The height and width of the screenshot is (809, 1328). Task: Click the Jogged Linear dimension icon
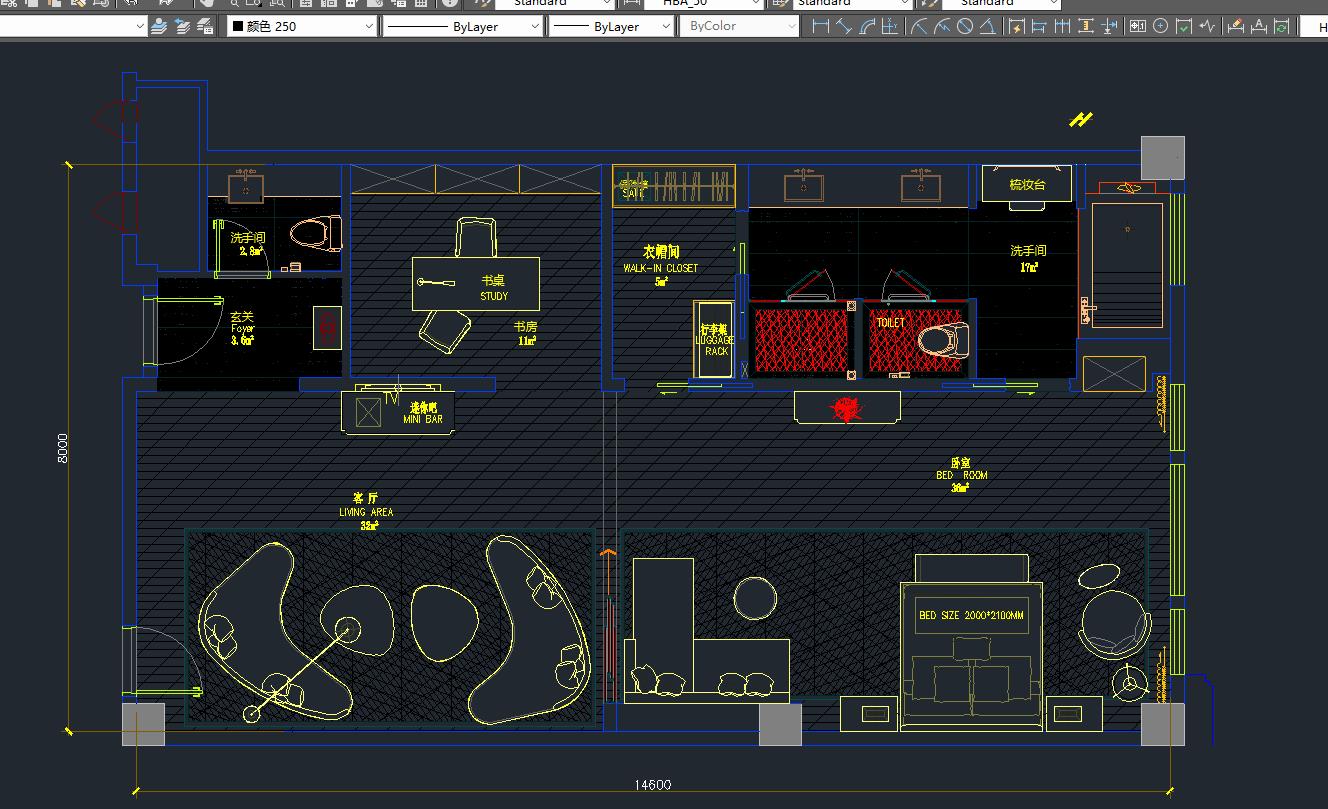1207,27
